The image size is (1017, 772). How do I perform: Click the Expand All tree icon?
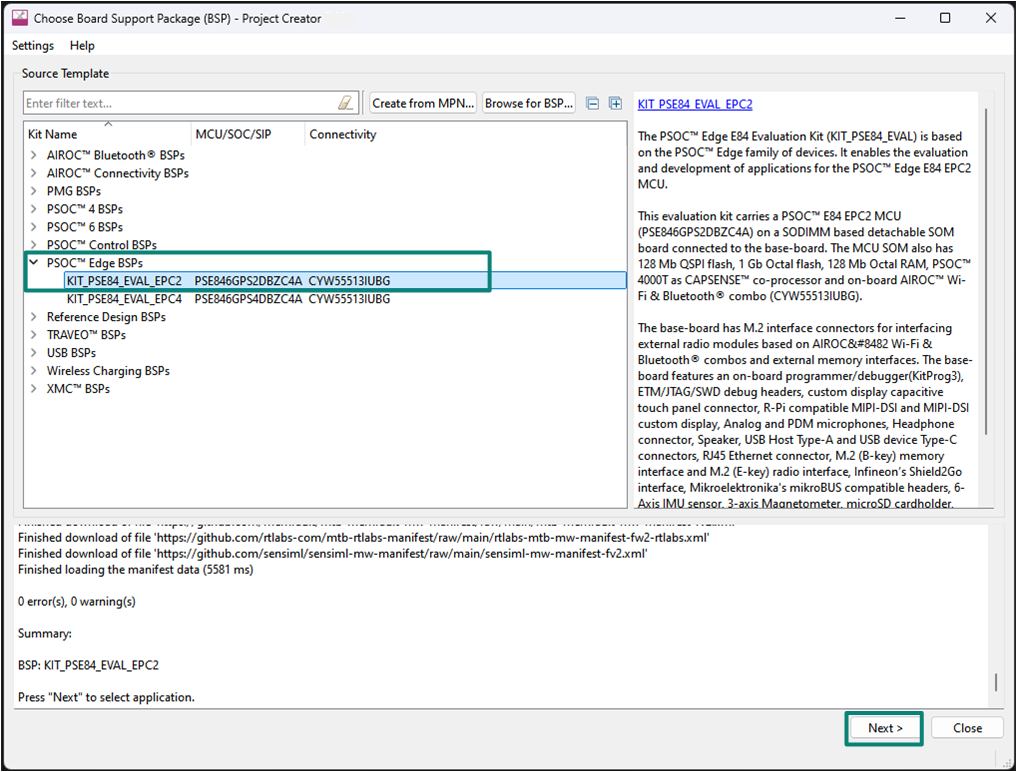pos(615,103)
